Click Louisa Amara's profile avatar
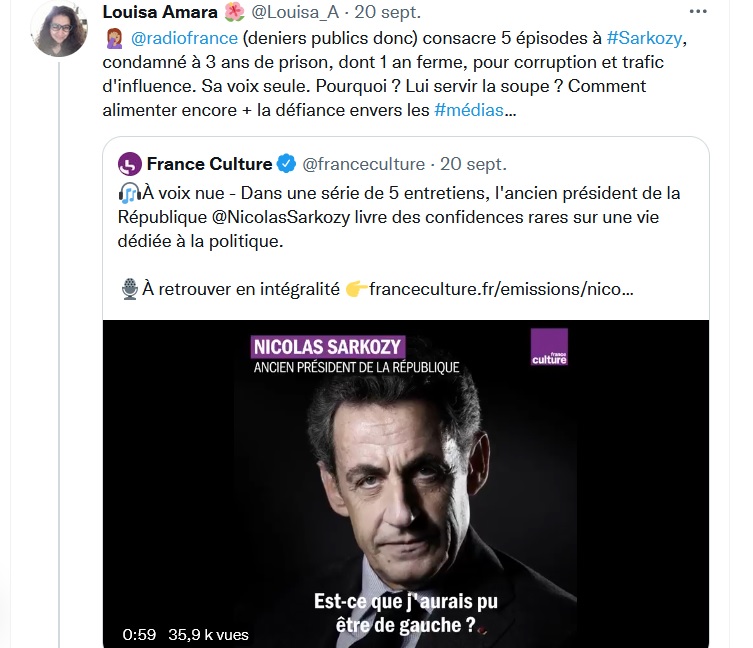753x648 pixels. pos(59,30)
